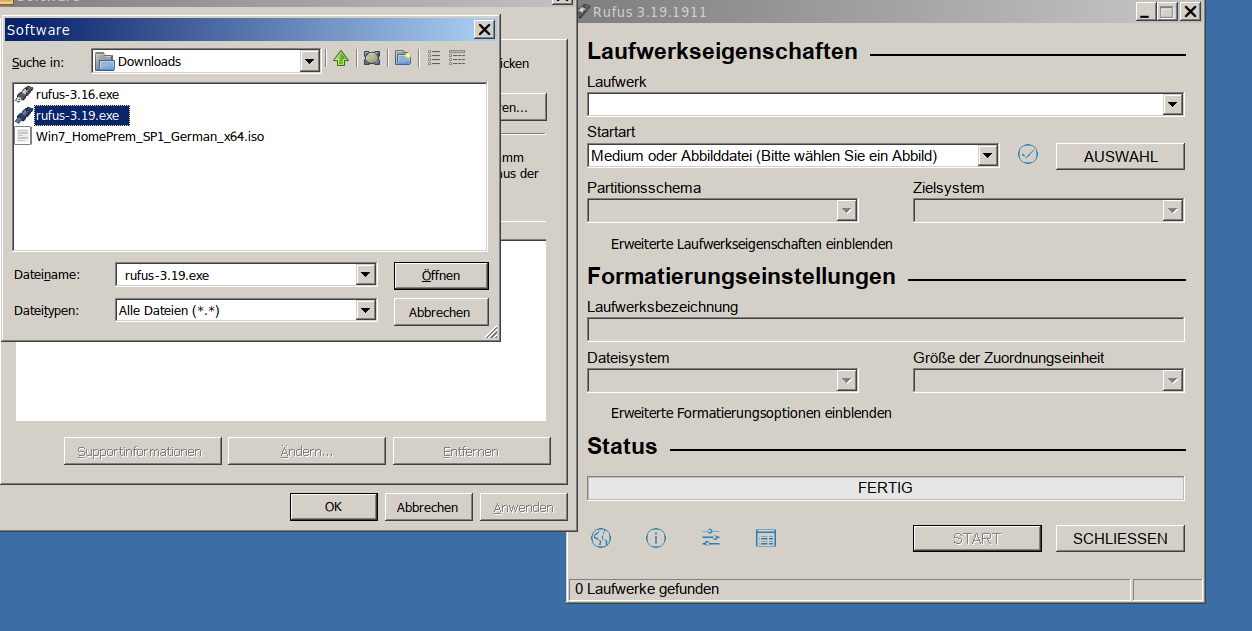
Task: Click status text 0 Laufwerke gefunden
Action: [x=647, y=589]
